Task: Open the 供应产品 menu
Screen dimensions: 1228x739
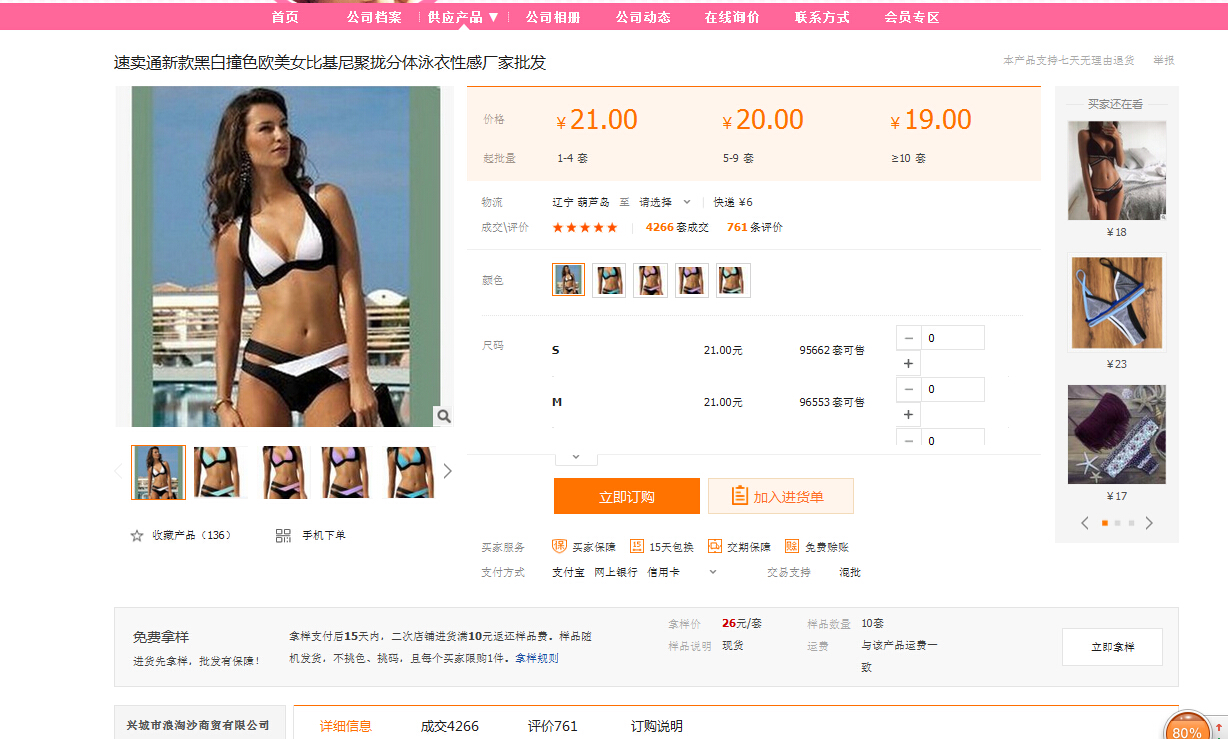Action: pos(463,17)
